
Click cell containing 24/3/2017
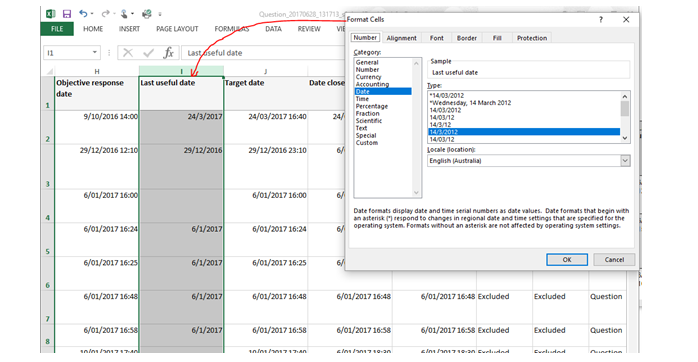coord(181,127)
